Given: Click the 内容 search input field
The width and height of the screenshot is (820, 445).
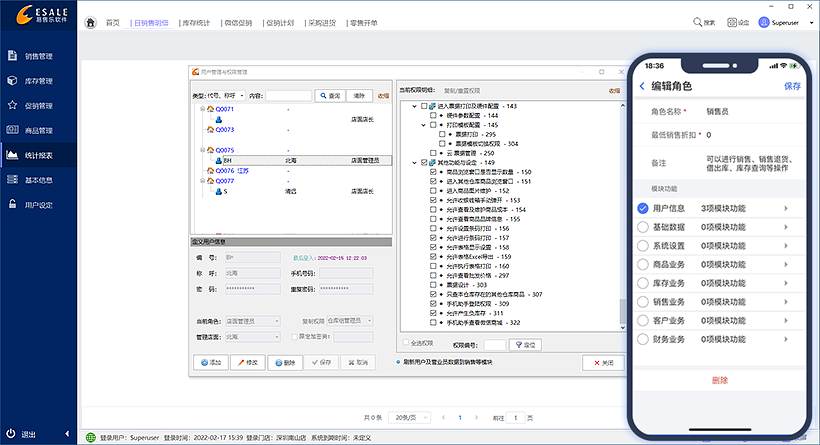Looking at the screenshot, I should click(289, 95).
